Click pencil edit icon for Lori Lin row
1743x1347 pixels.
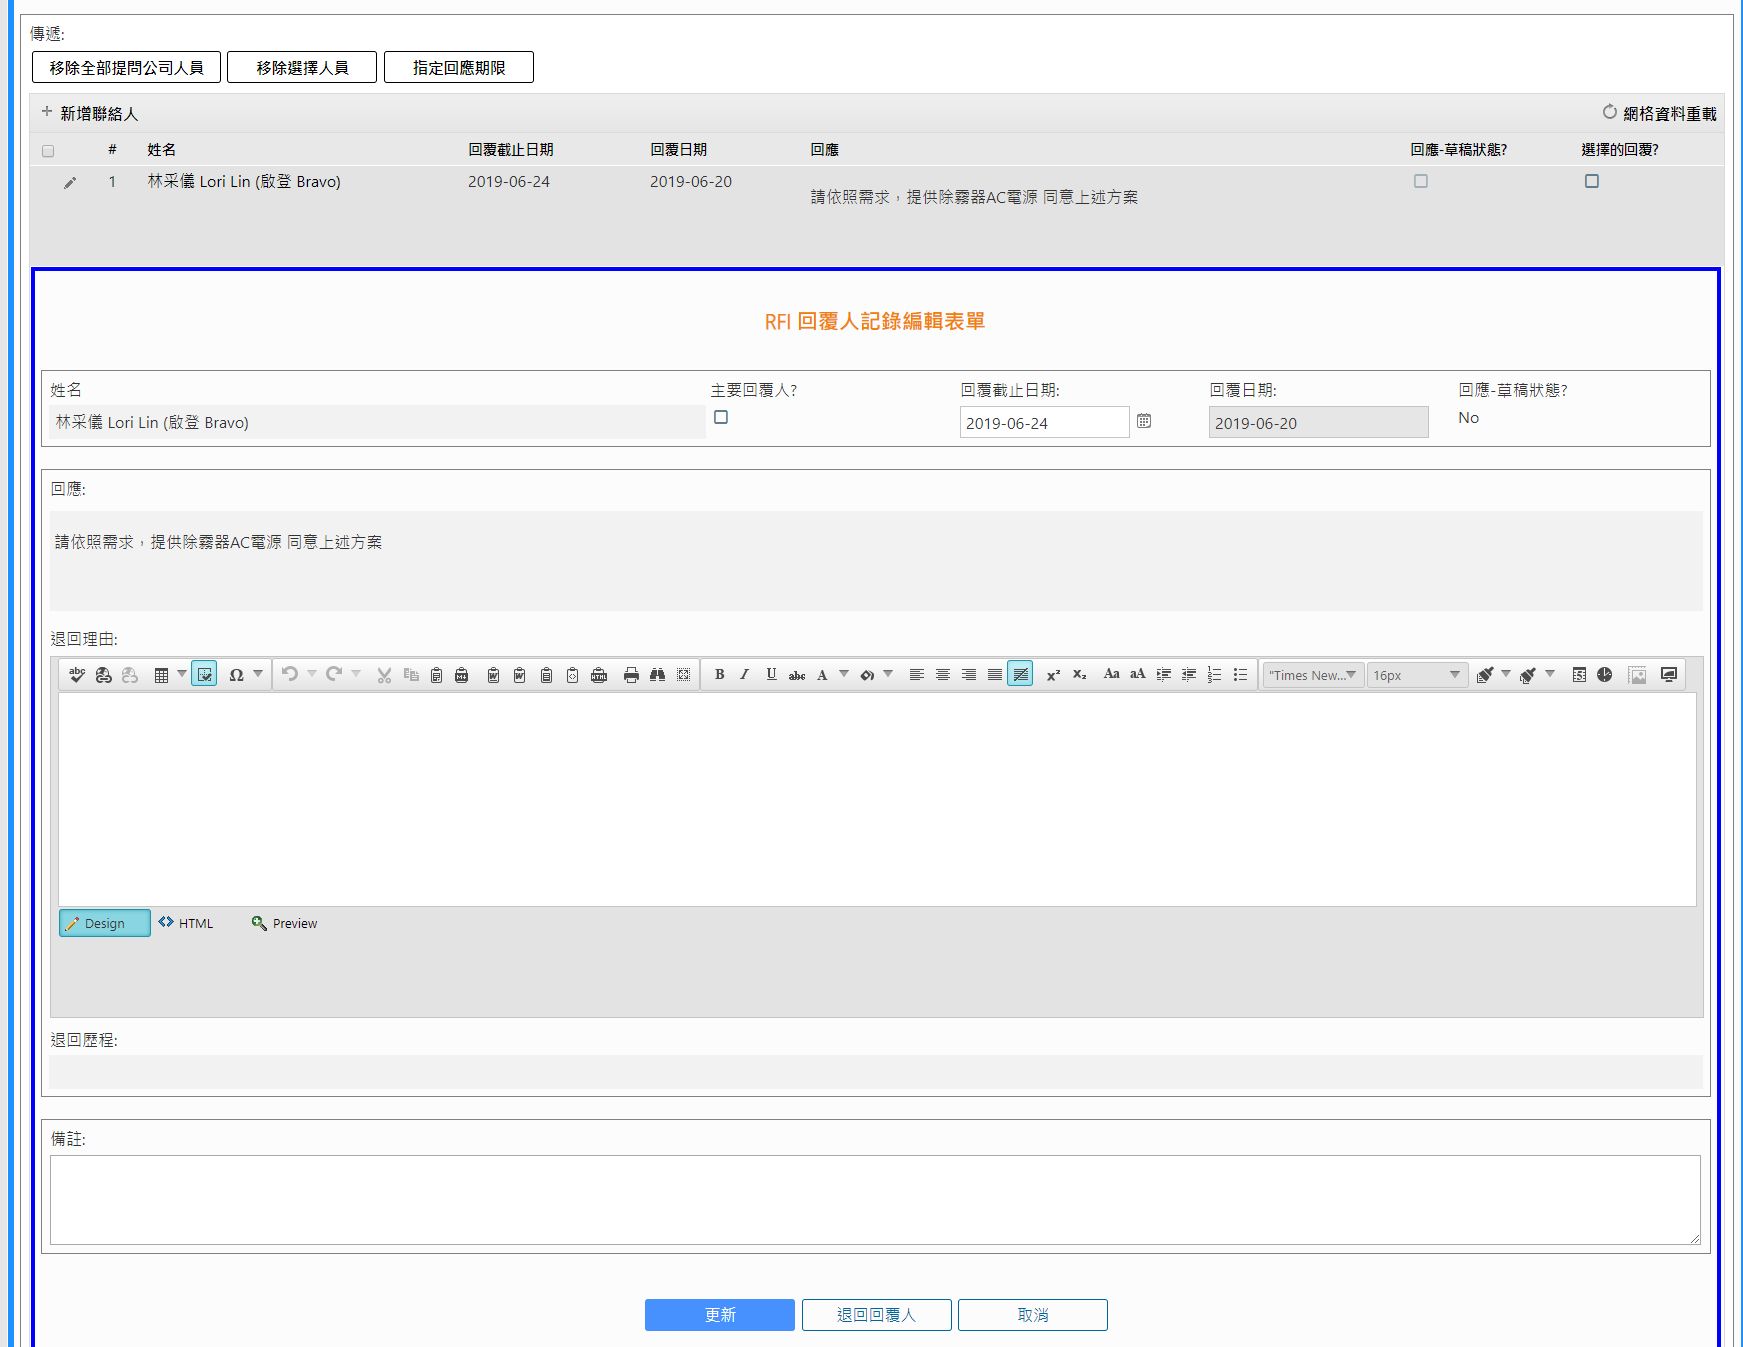70,183
